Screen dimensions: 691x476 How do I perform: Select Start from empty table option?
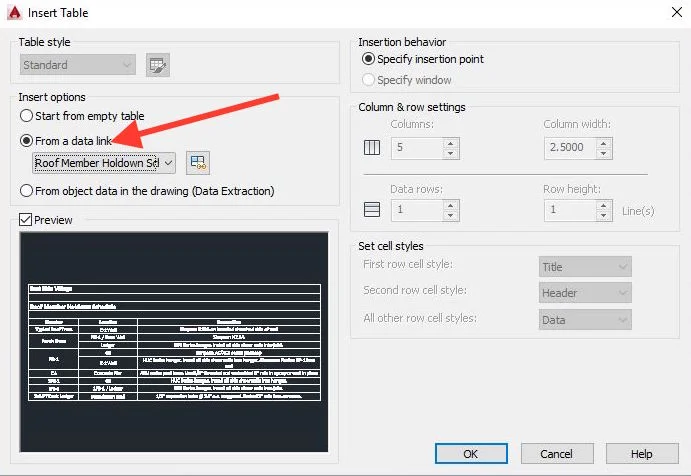[x=82, y=116]
